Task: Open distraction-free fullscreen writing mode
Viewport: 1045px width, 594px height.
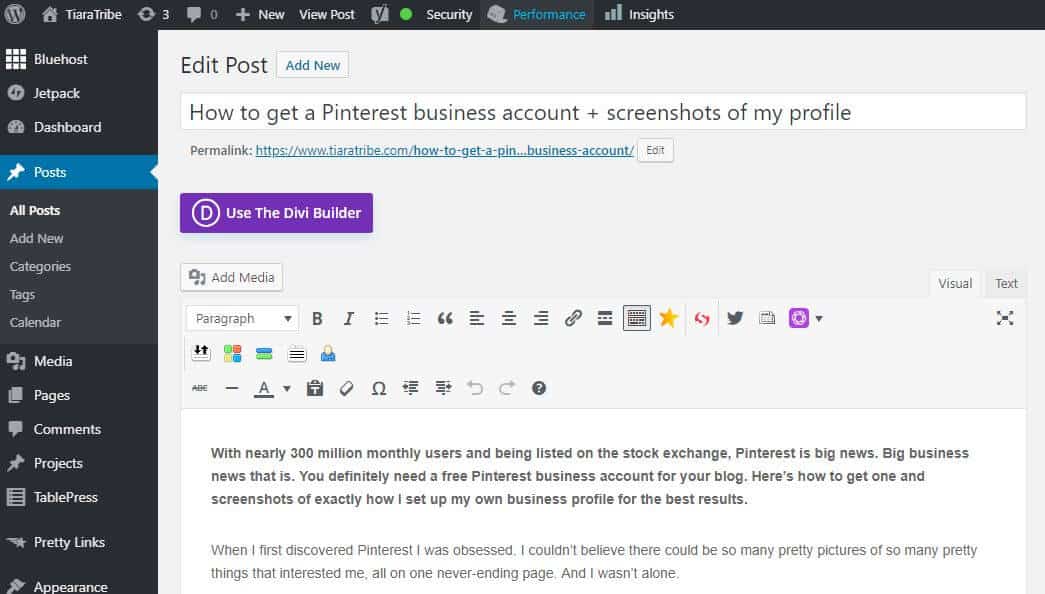Action: (x=1004, y=318)
